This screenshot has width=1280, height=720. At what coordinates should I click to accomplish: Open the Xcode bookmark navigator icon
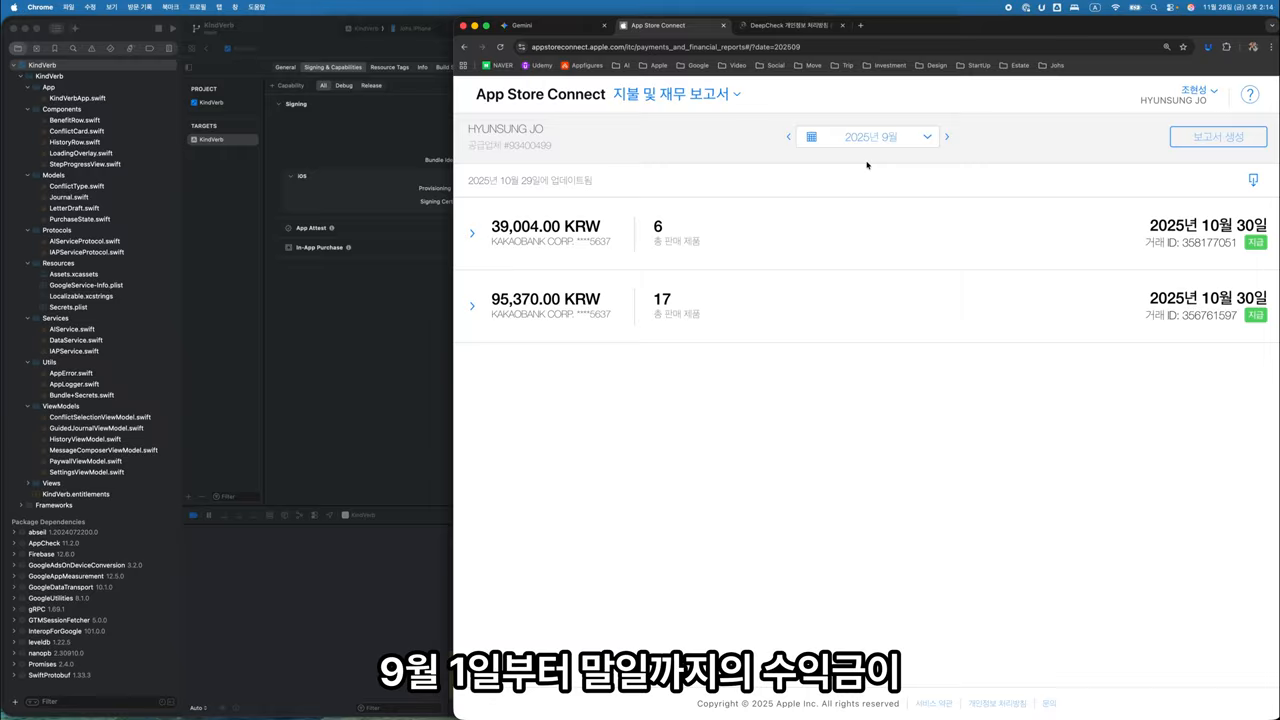pos(54,48)
